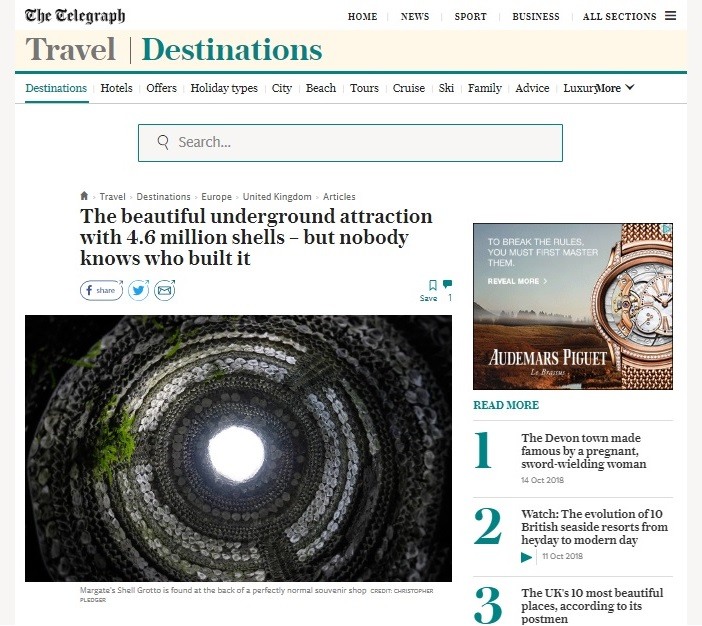Select the Cruise tab
This screenshot has width=702, height=626.
pyautogui.click(x=409, y=88)
